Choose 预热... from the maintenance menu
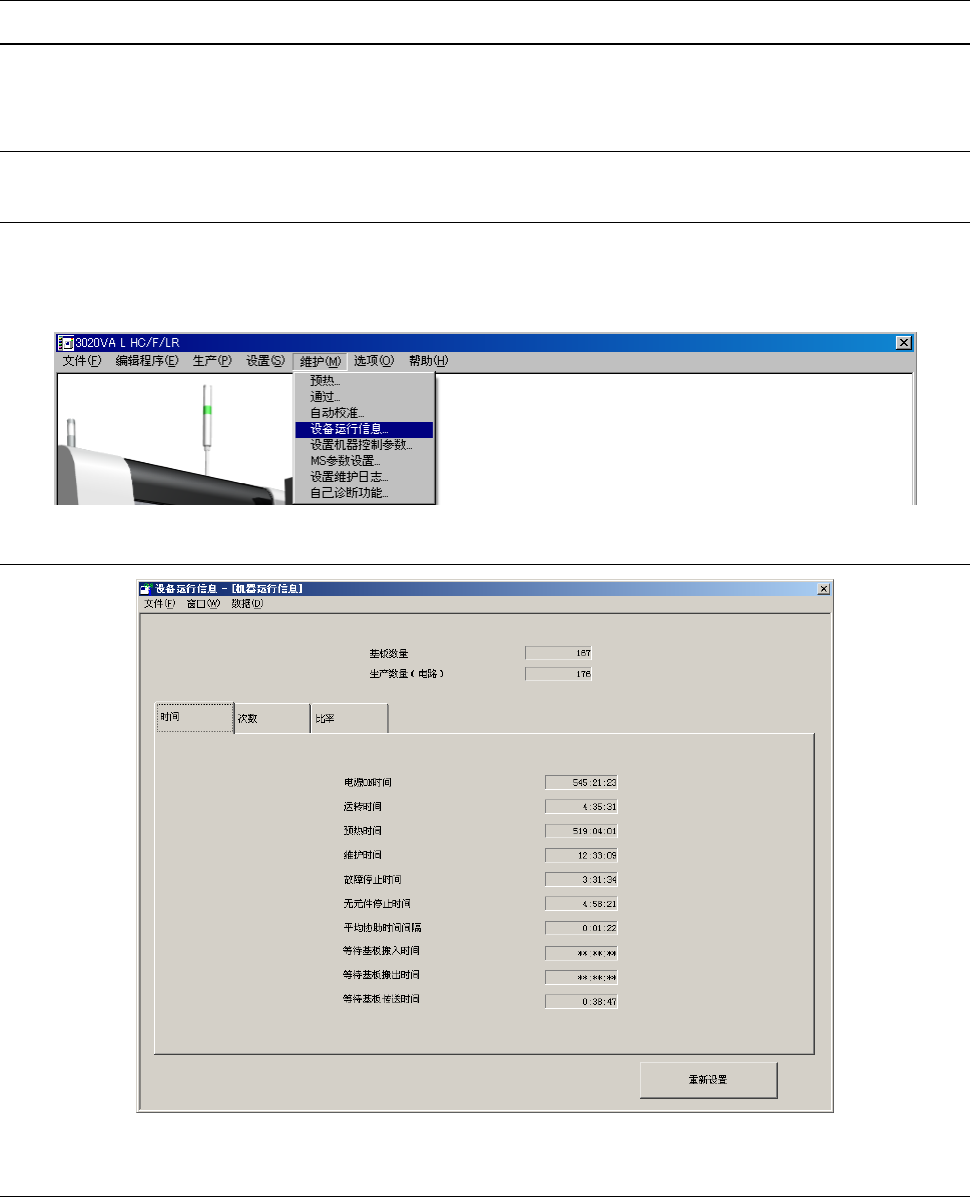Viewport: 970px width, 1197px height. [364, 381]
